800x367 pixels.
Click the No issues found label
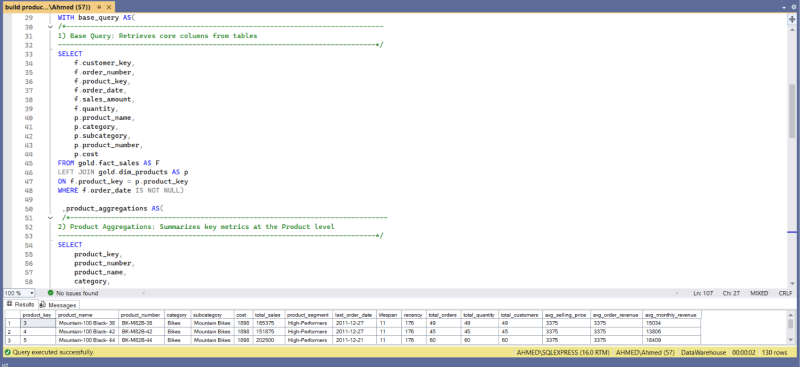coord(77,293)
